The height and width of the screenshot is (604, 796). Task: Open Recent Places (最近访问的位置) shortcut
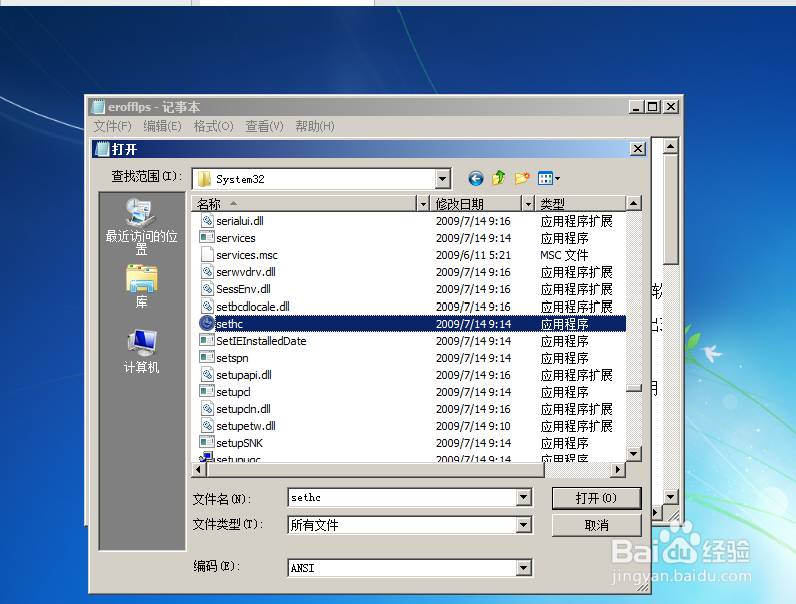pos(141,227)
